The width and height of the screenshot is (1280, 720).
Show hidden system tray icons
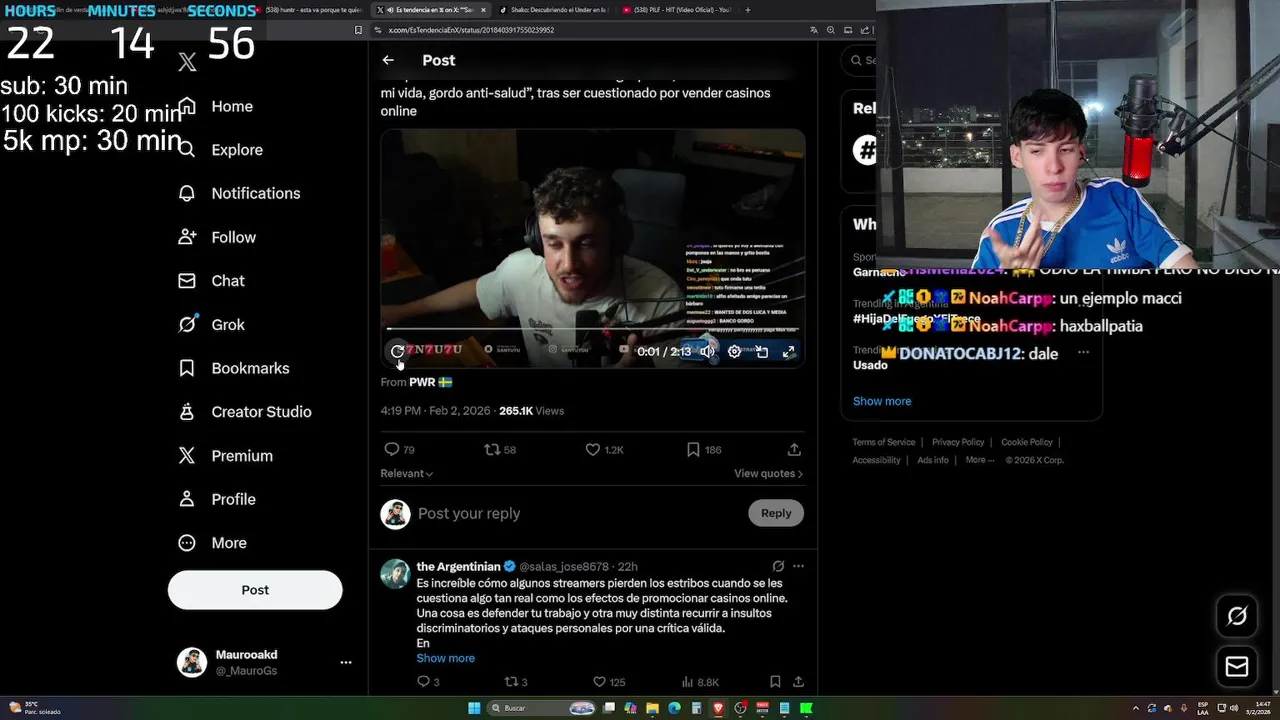[x=1135, y=708]
